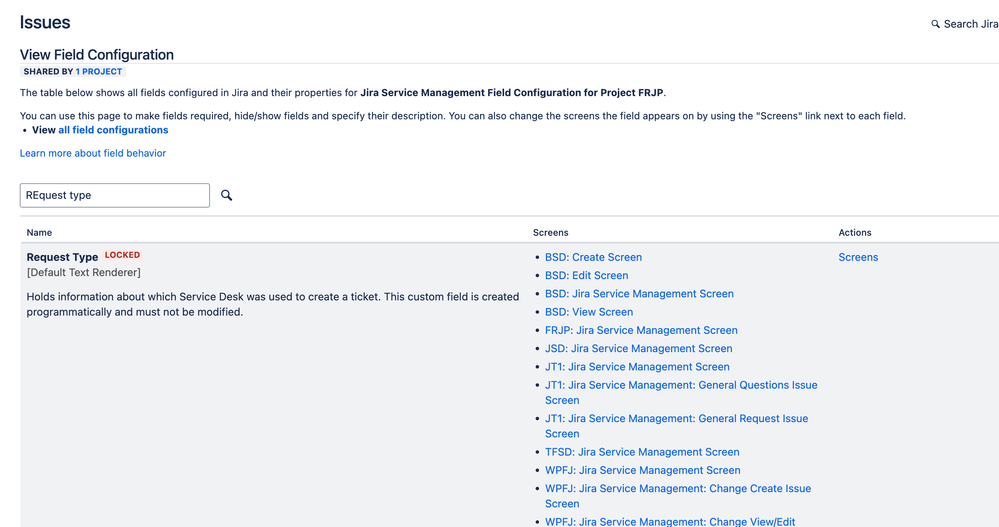Image resolution: width=999 pixels, height=527 pixels.
Task: Open 'BSD: Create Screen' link
Action: click(593, 257)
